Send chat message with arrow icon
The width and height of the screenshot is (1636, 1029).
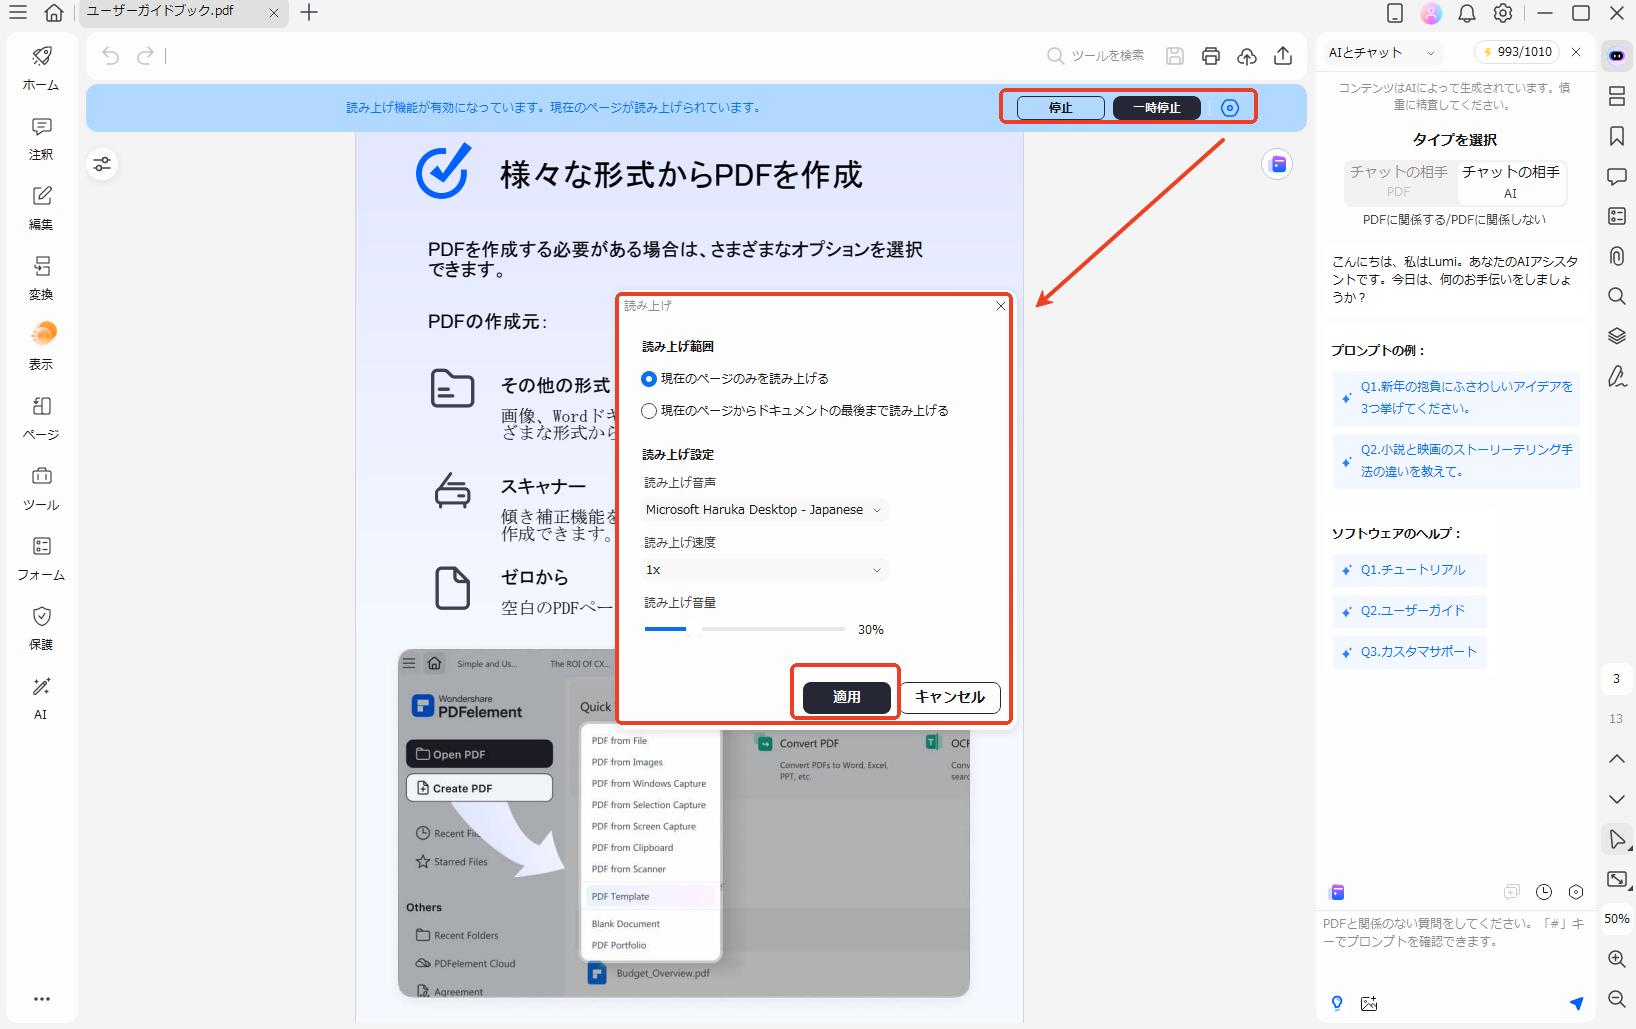click(x=1576, y=1003)
